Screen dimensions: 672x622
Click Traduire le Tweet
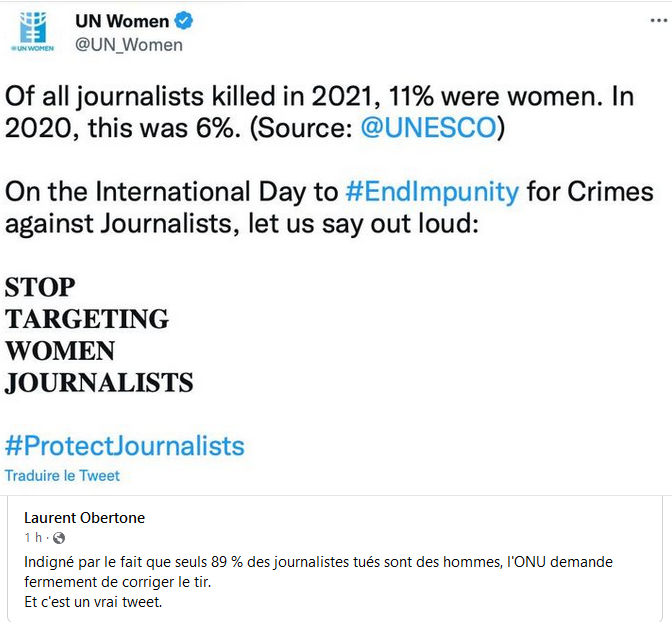pos(62,475)
